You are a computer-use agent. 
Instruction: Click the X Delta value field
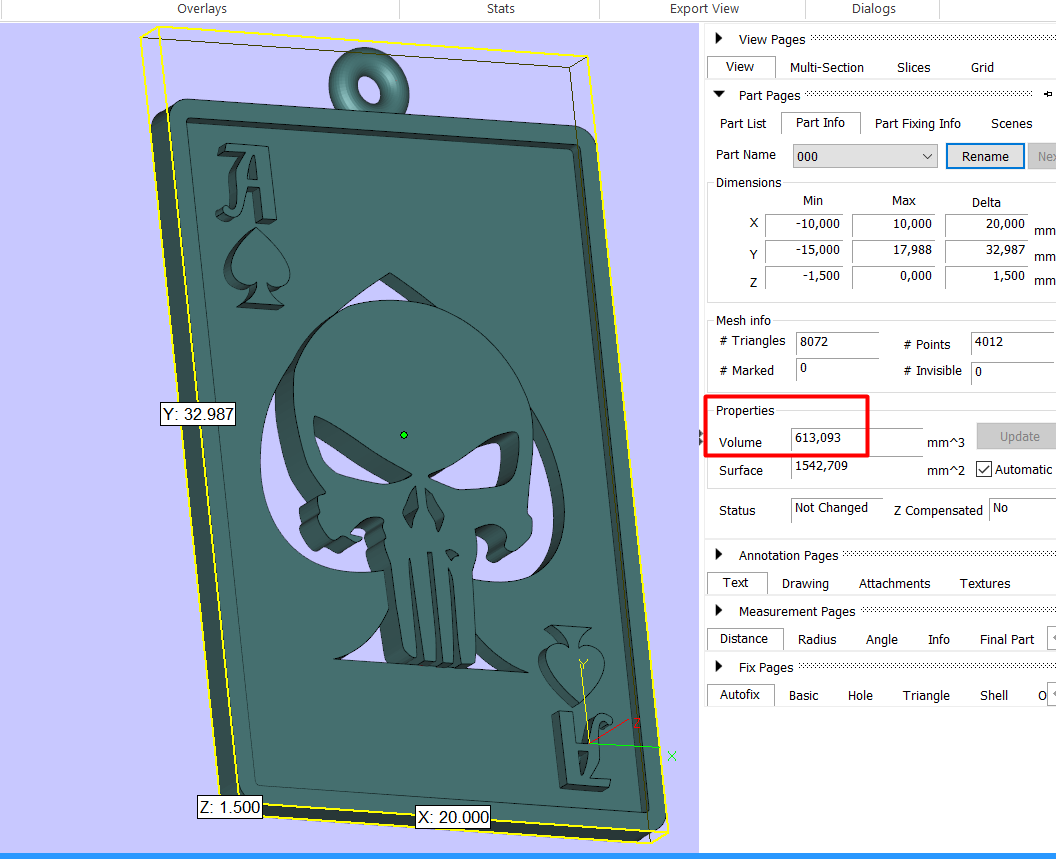[x=987, y=224]
